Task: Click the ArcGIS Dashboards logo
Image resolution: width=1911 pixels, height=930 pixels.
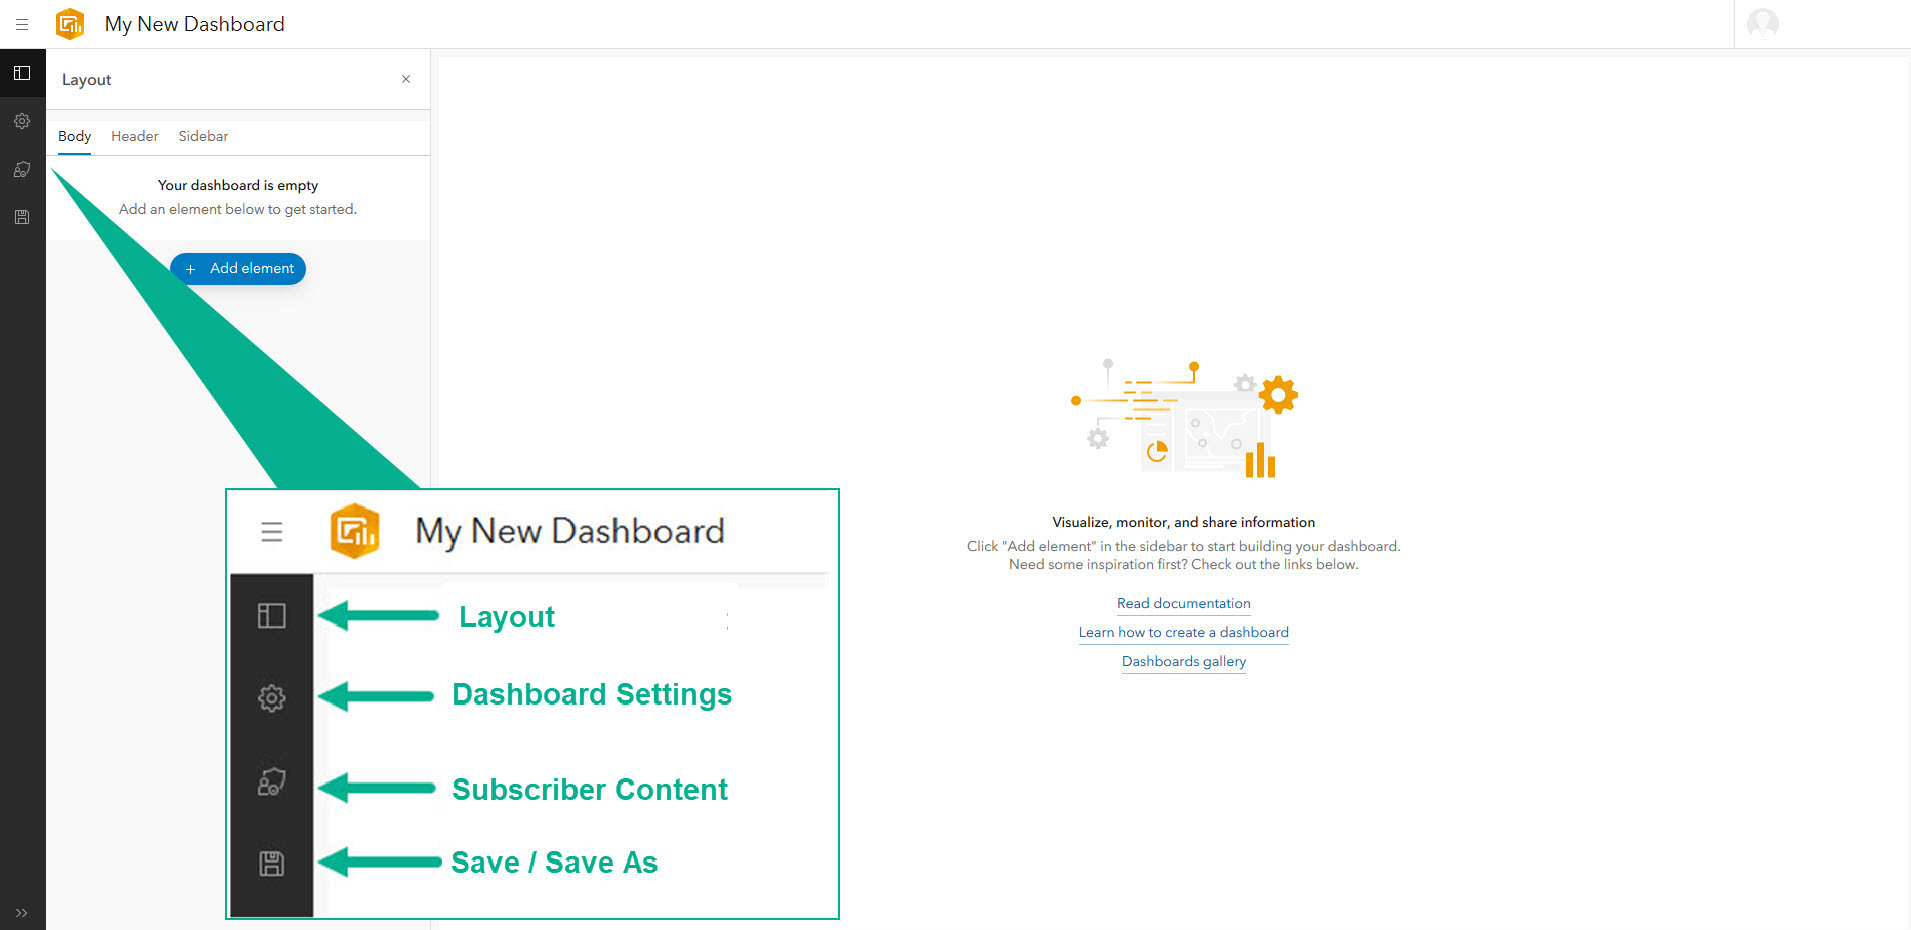Action: (69, 23)
